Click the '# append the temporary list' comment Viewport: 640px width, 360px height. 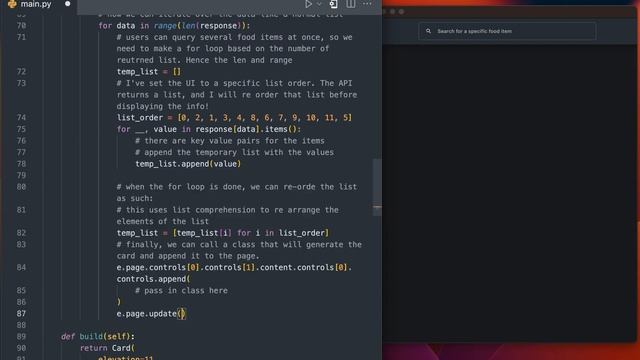coord(234,152)
